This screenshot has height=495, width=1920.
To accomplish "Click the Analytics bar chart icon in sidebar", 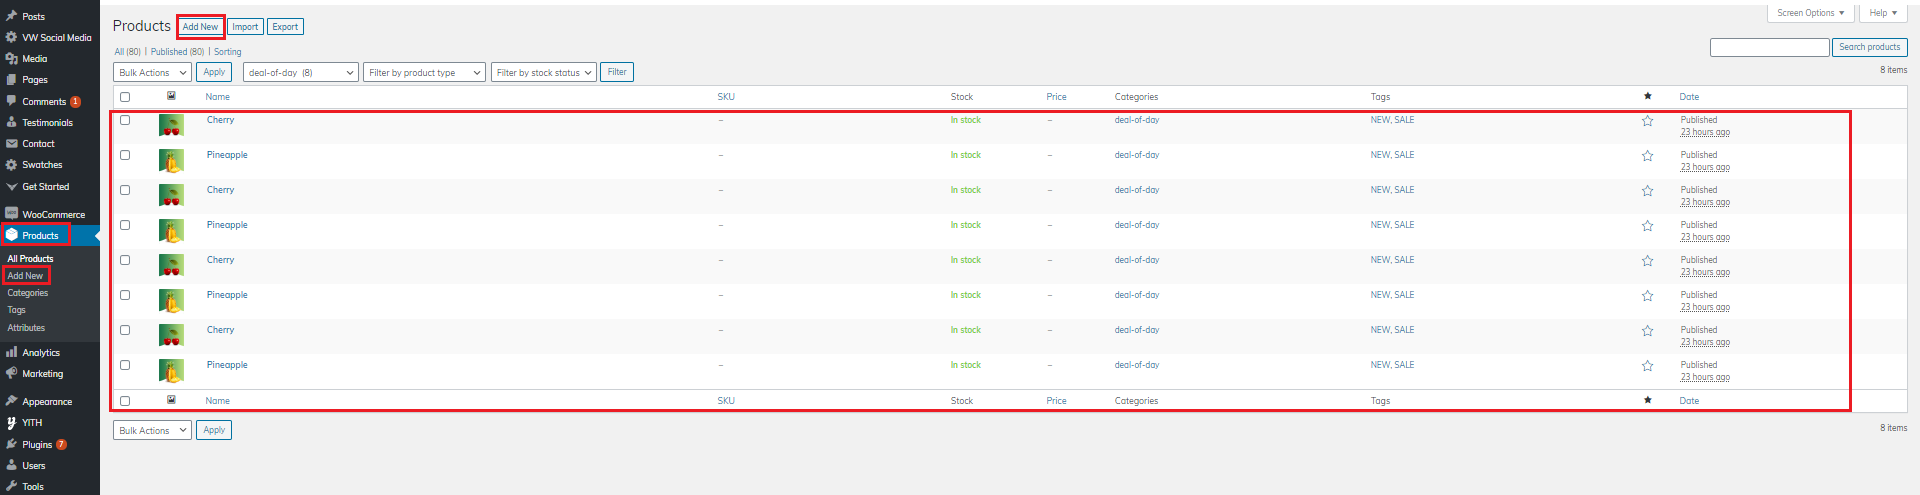I will pyautogui.click(x=11, y=352).
